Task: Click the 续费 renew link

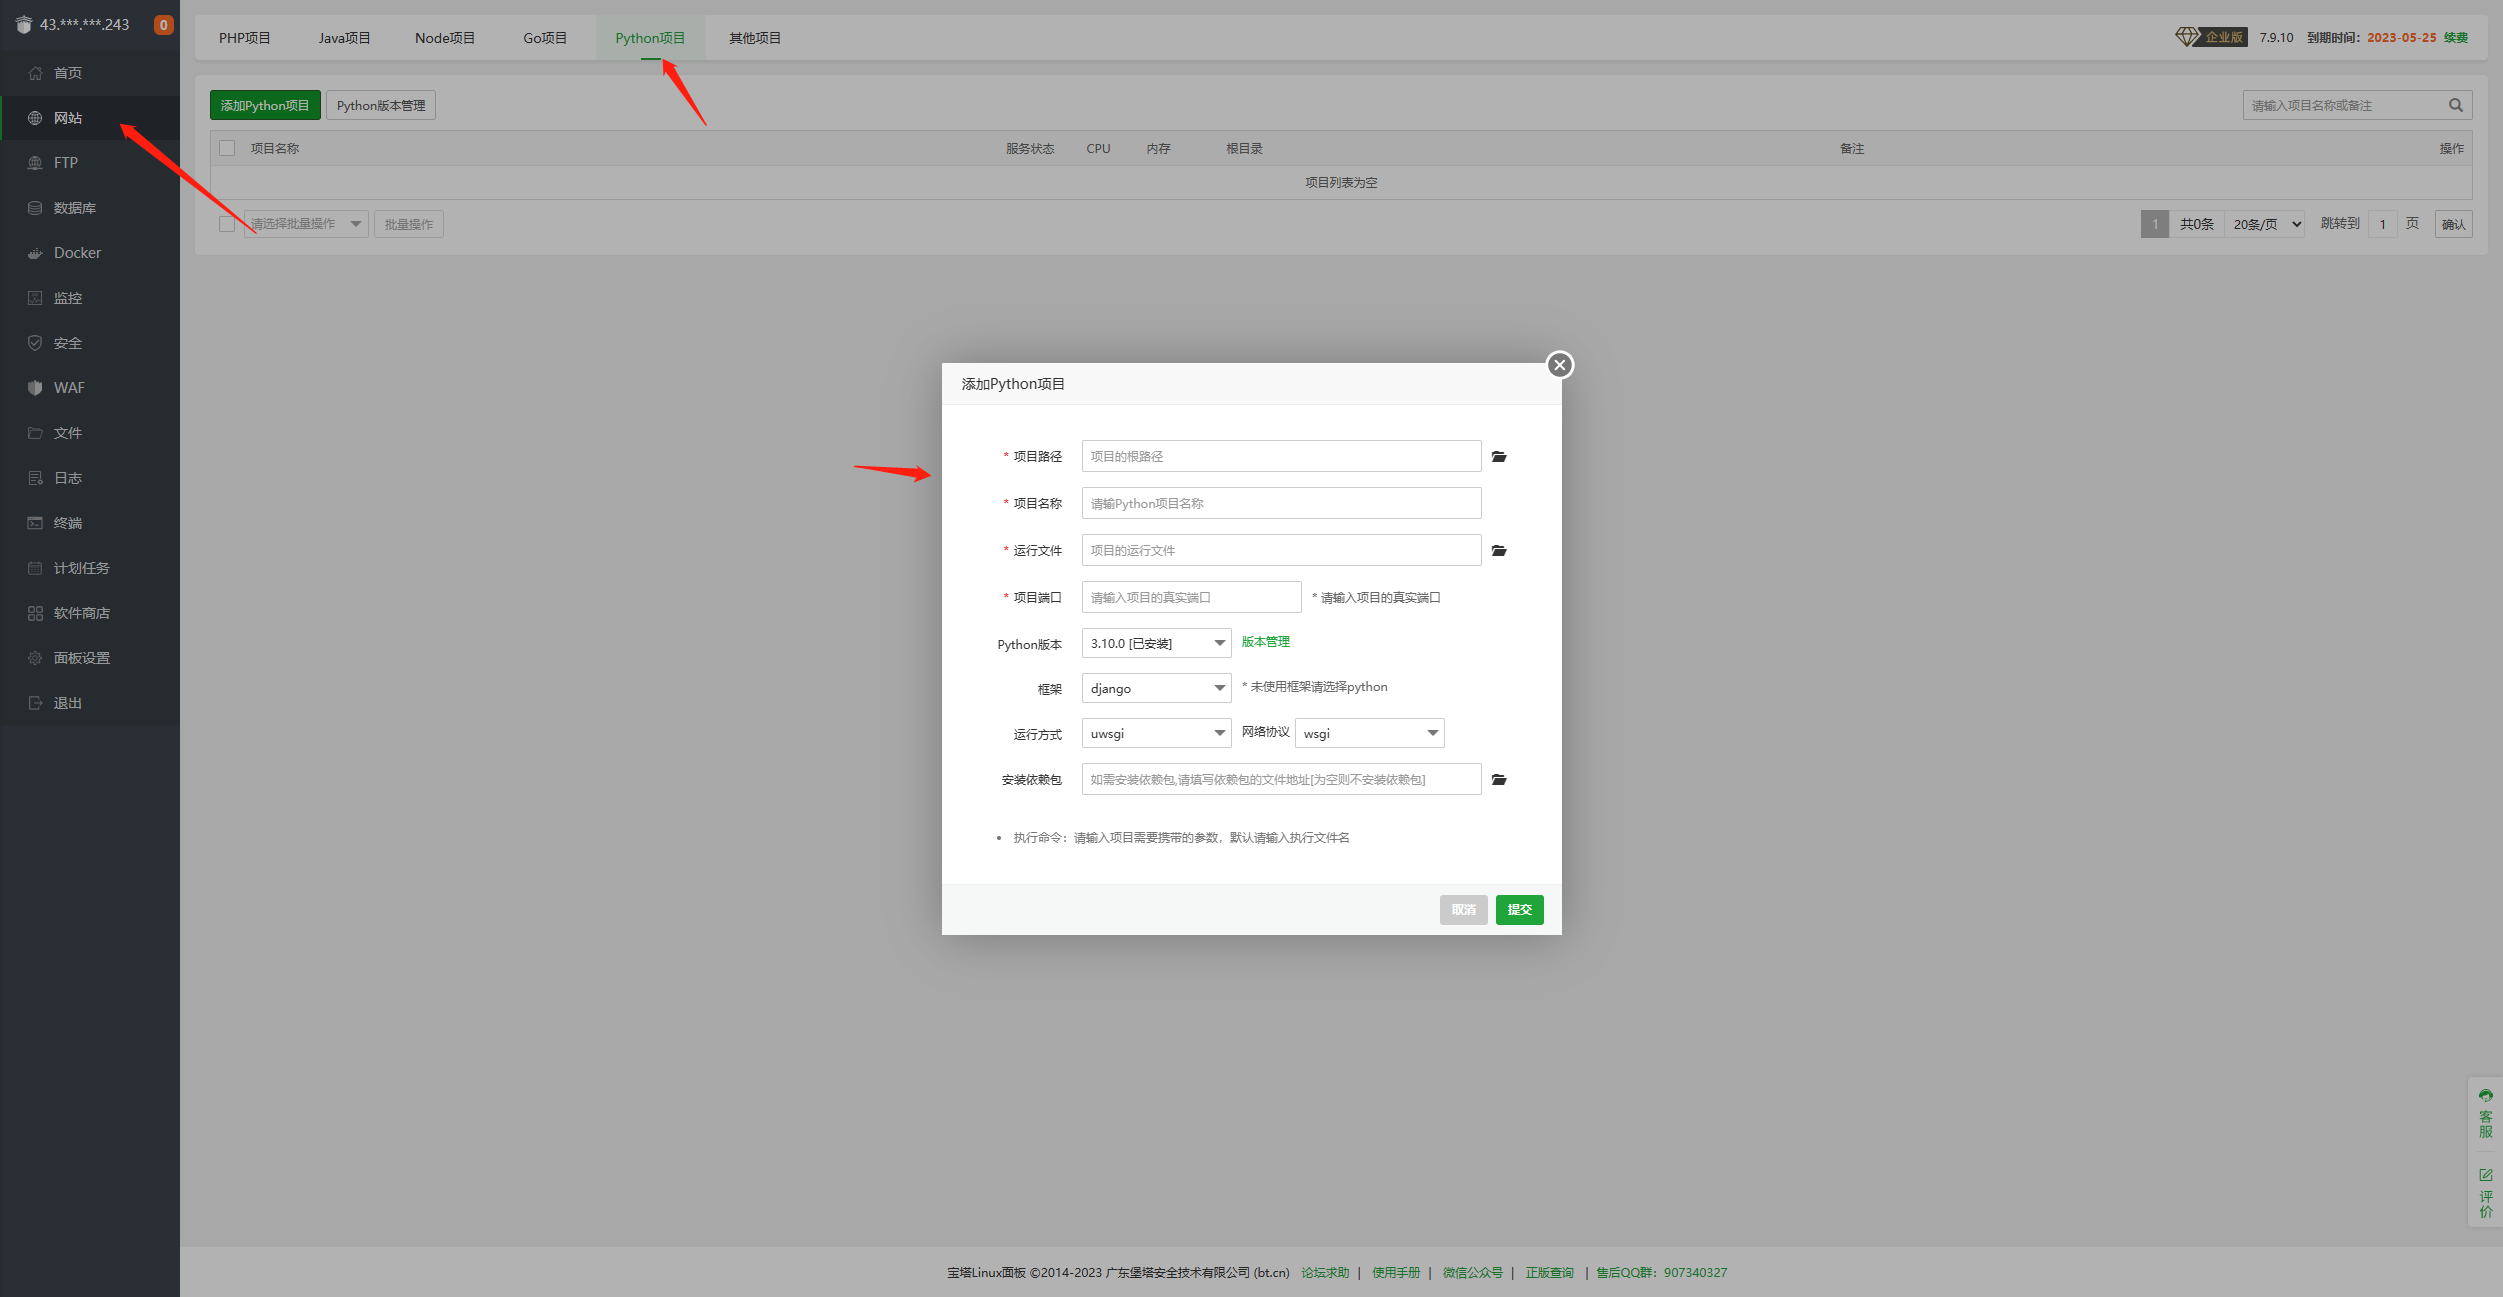Action: (x=2456, y=38)
